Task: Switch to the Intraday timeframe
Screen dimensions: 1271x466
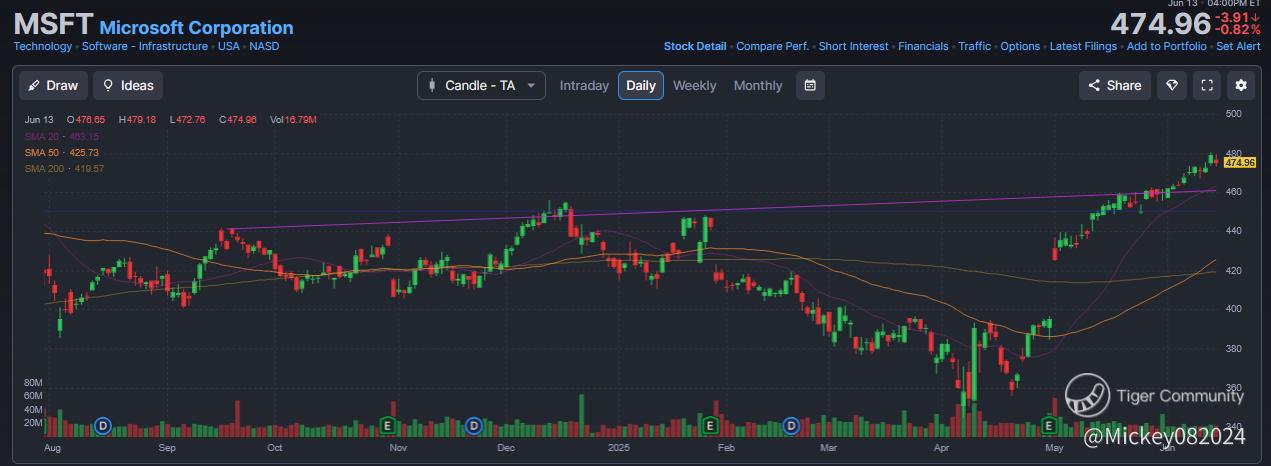Action: pyautogui.click(x=584, y=85)
